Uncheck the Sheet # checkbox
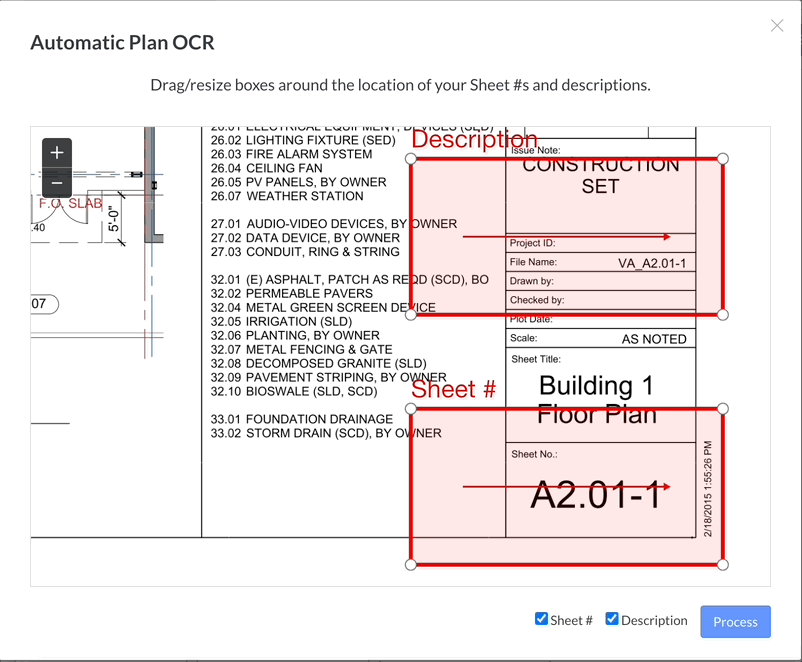 point(541,619)
